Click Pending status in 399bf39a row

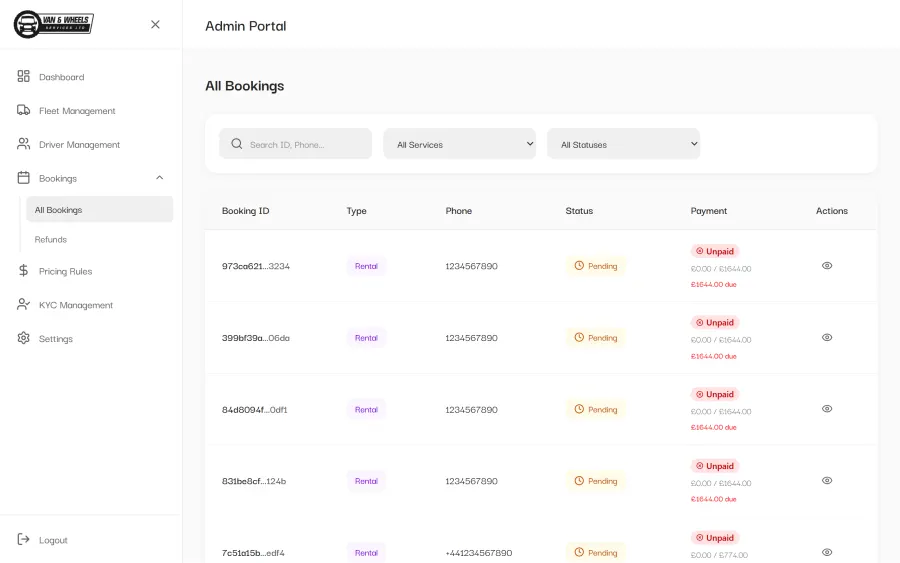click(596, 338)
